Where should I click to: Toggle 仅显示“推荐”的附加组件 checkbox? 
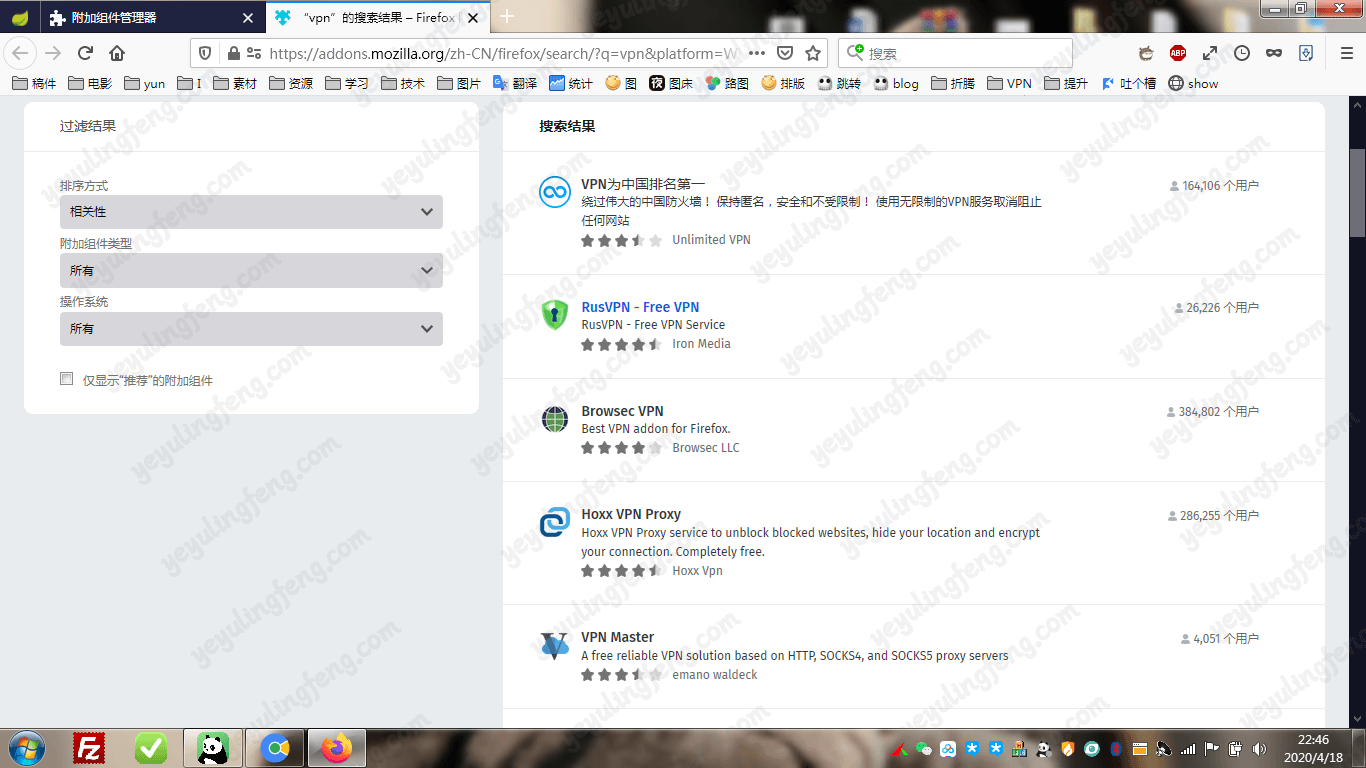[x=67, y=379]
